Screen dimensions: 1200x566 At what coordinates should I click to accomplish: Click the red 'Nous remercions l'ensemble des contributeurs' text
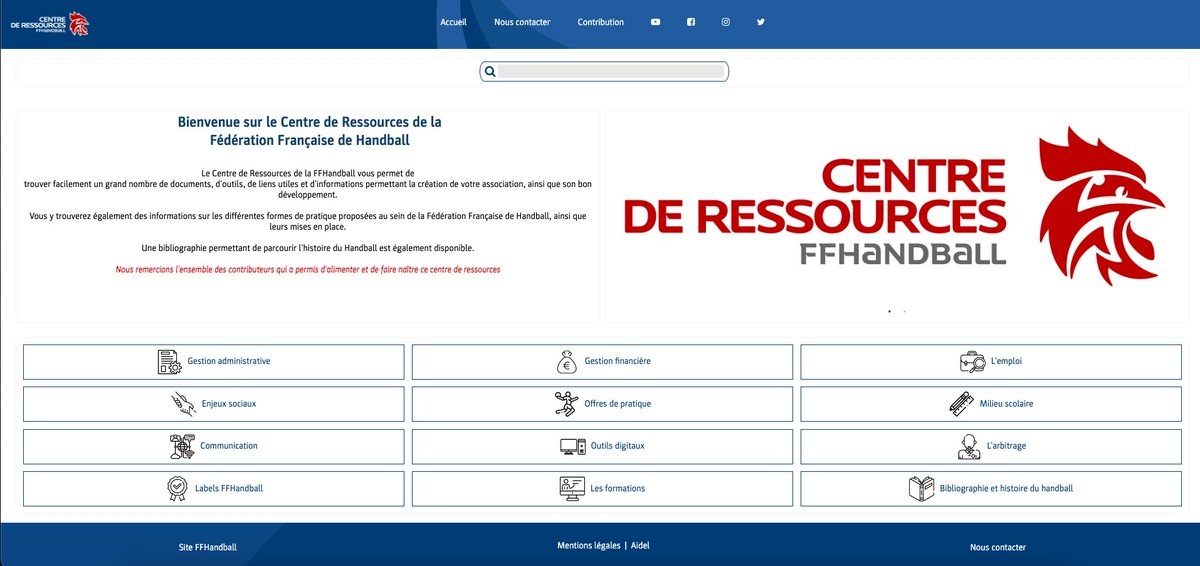point(308,270)
